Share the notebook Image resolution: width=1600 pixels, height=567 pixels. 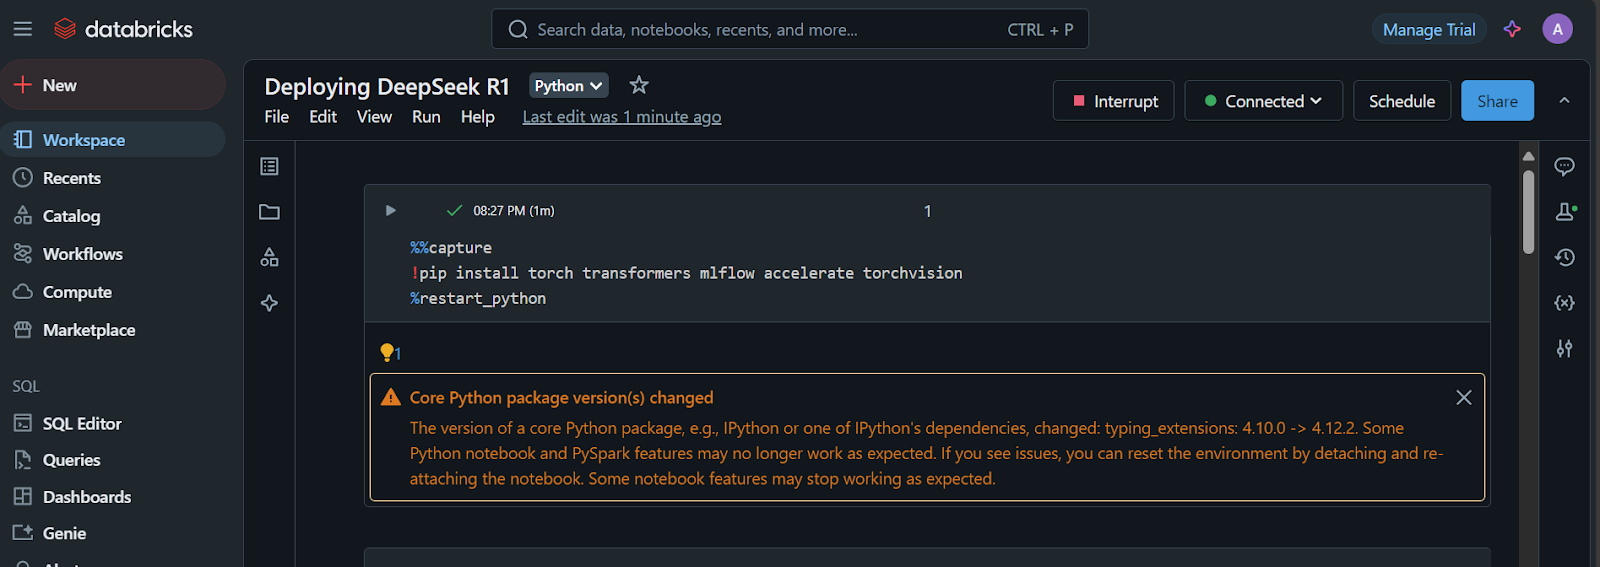(x=1497, y=101)
